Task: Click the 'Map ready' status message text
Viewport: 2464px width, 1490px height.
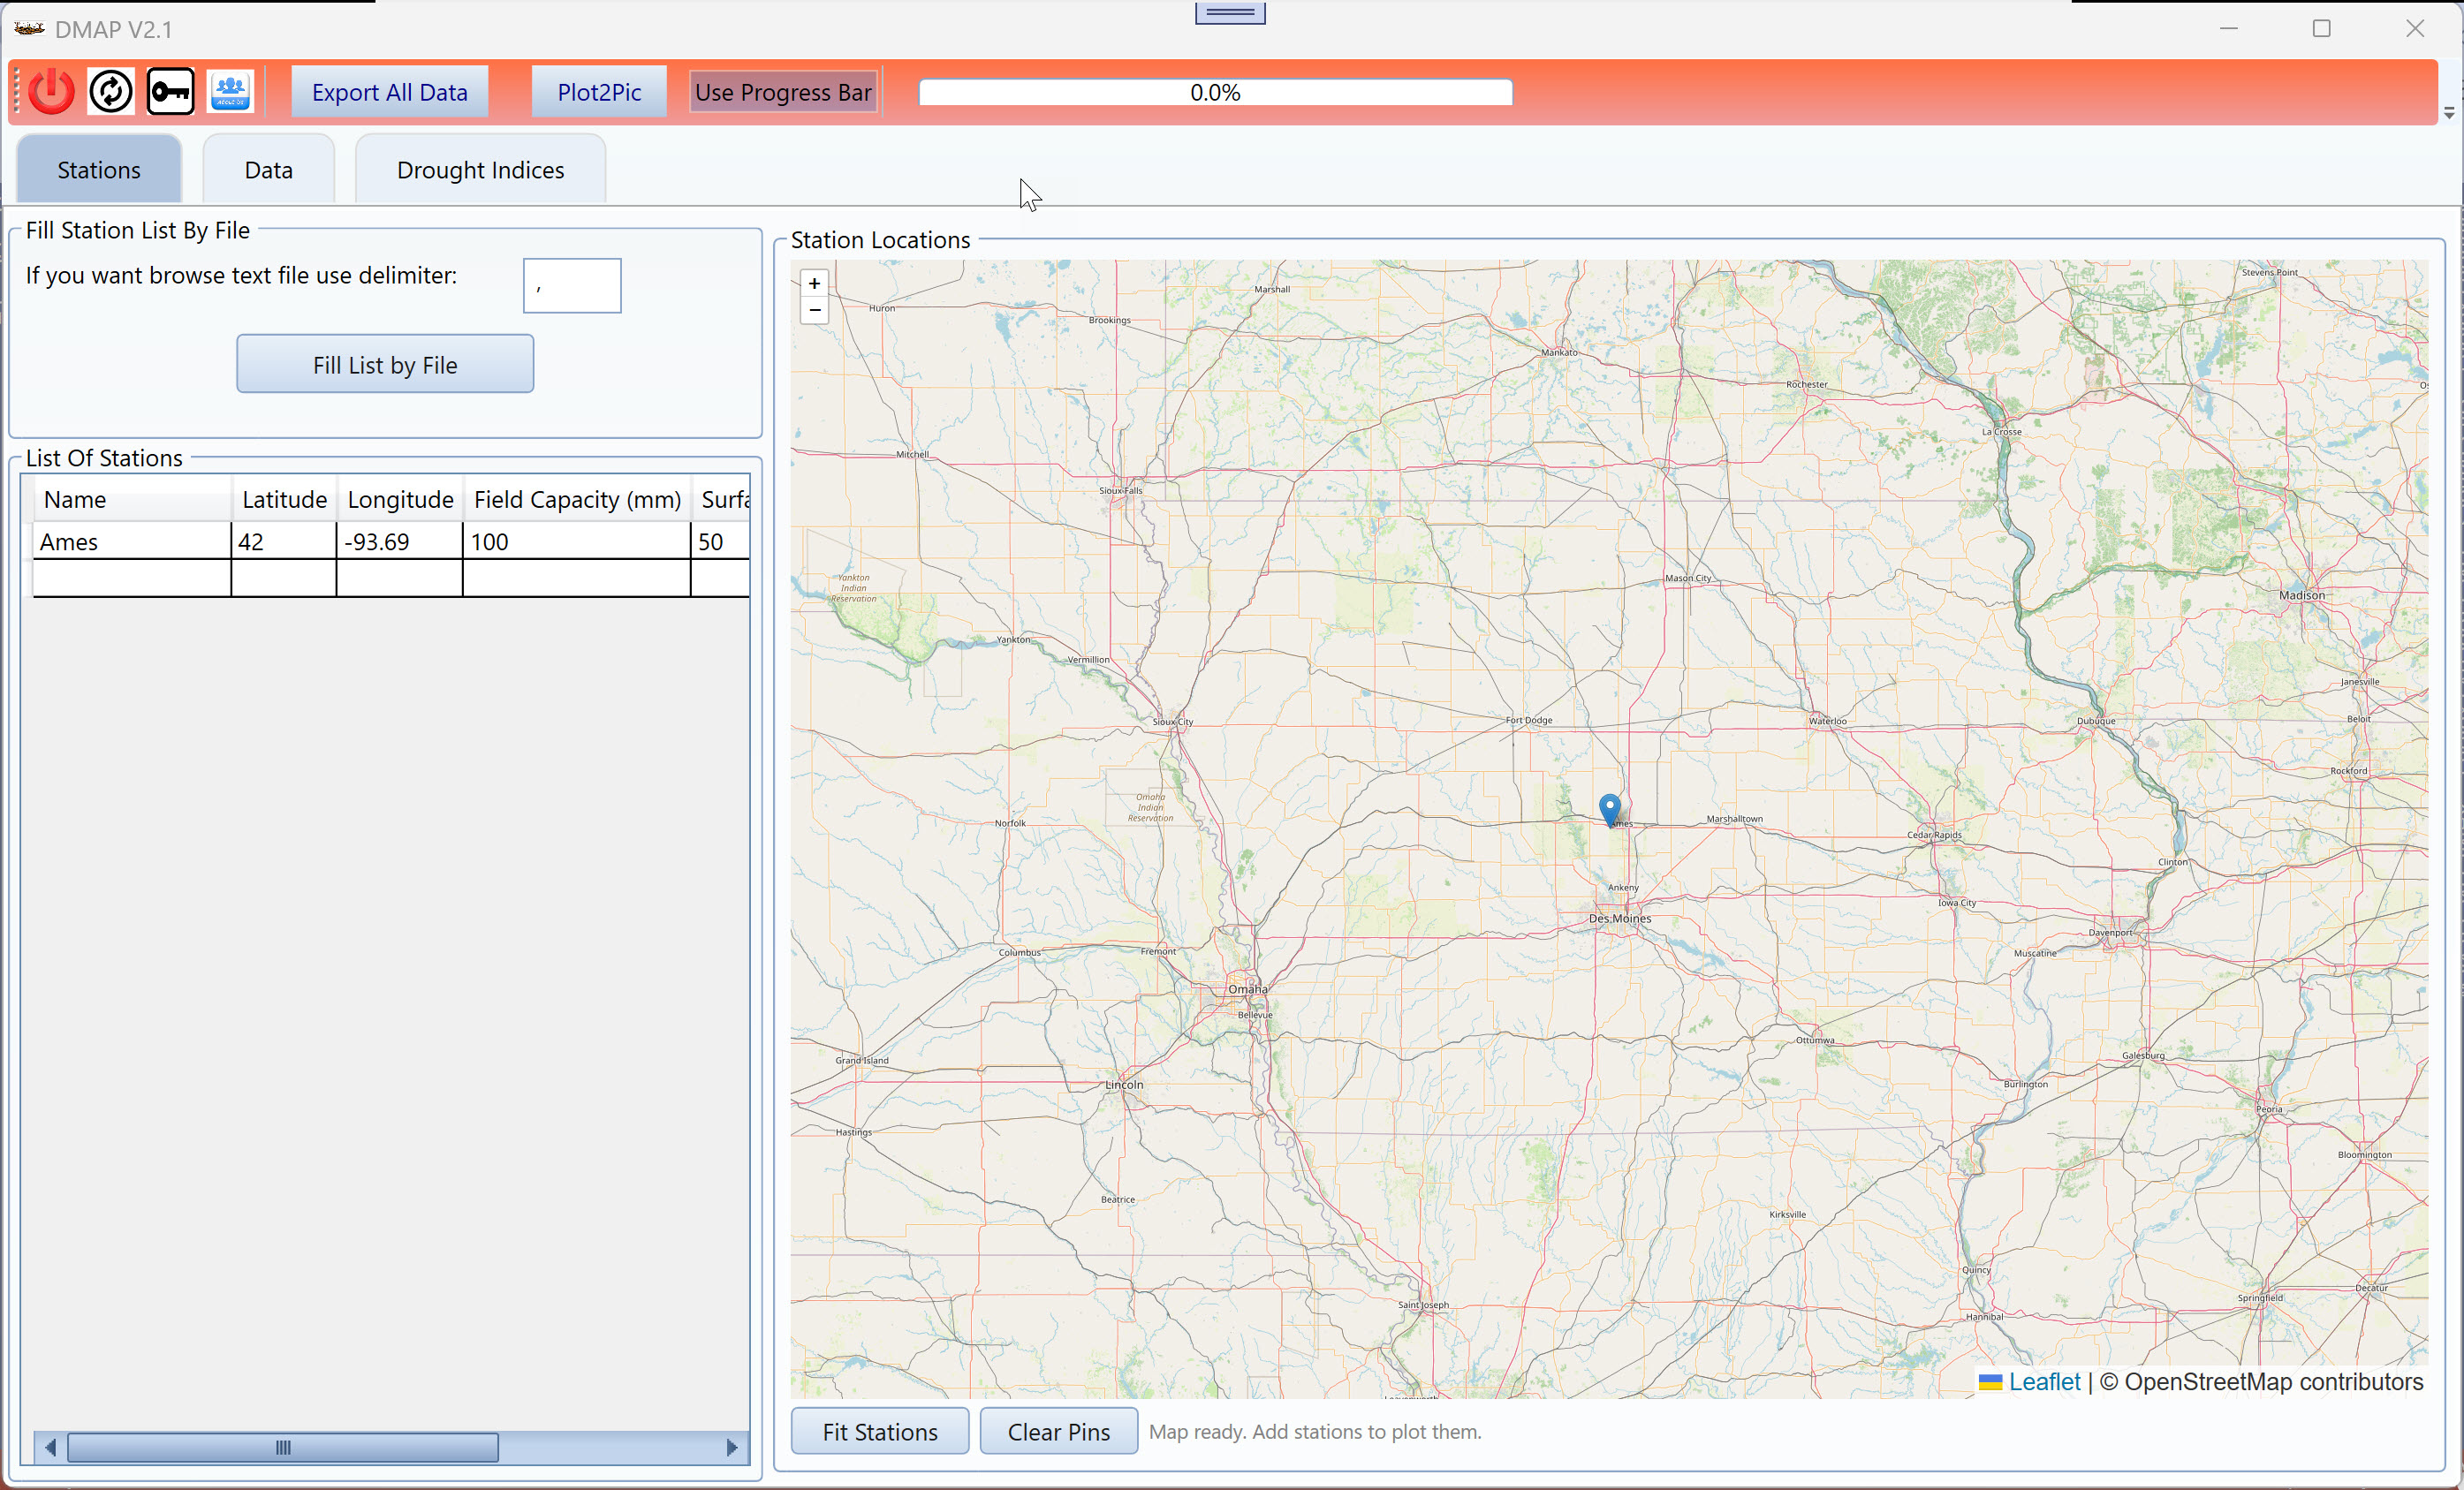Action: [1315, 1432]
